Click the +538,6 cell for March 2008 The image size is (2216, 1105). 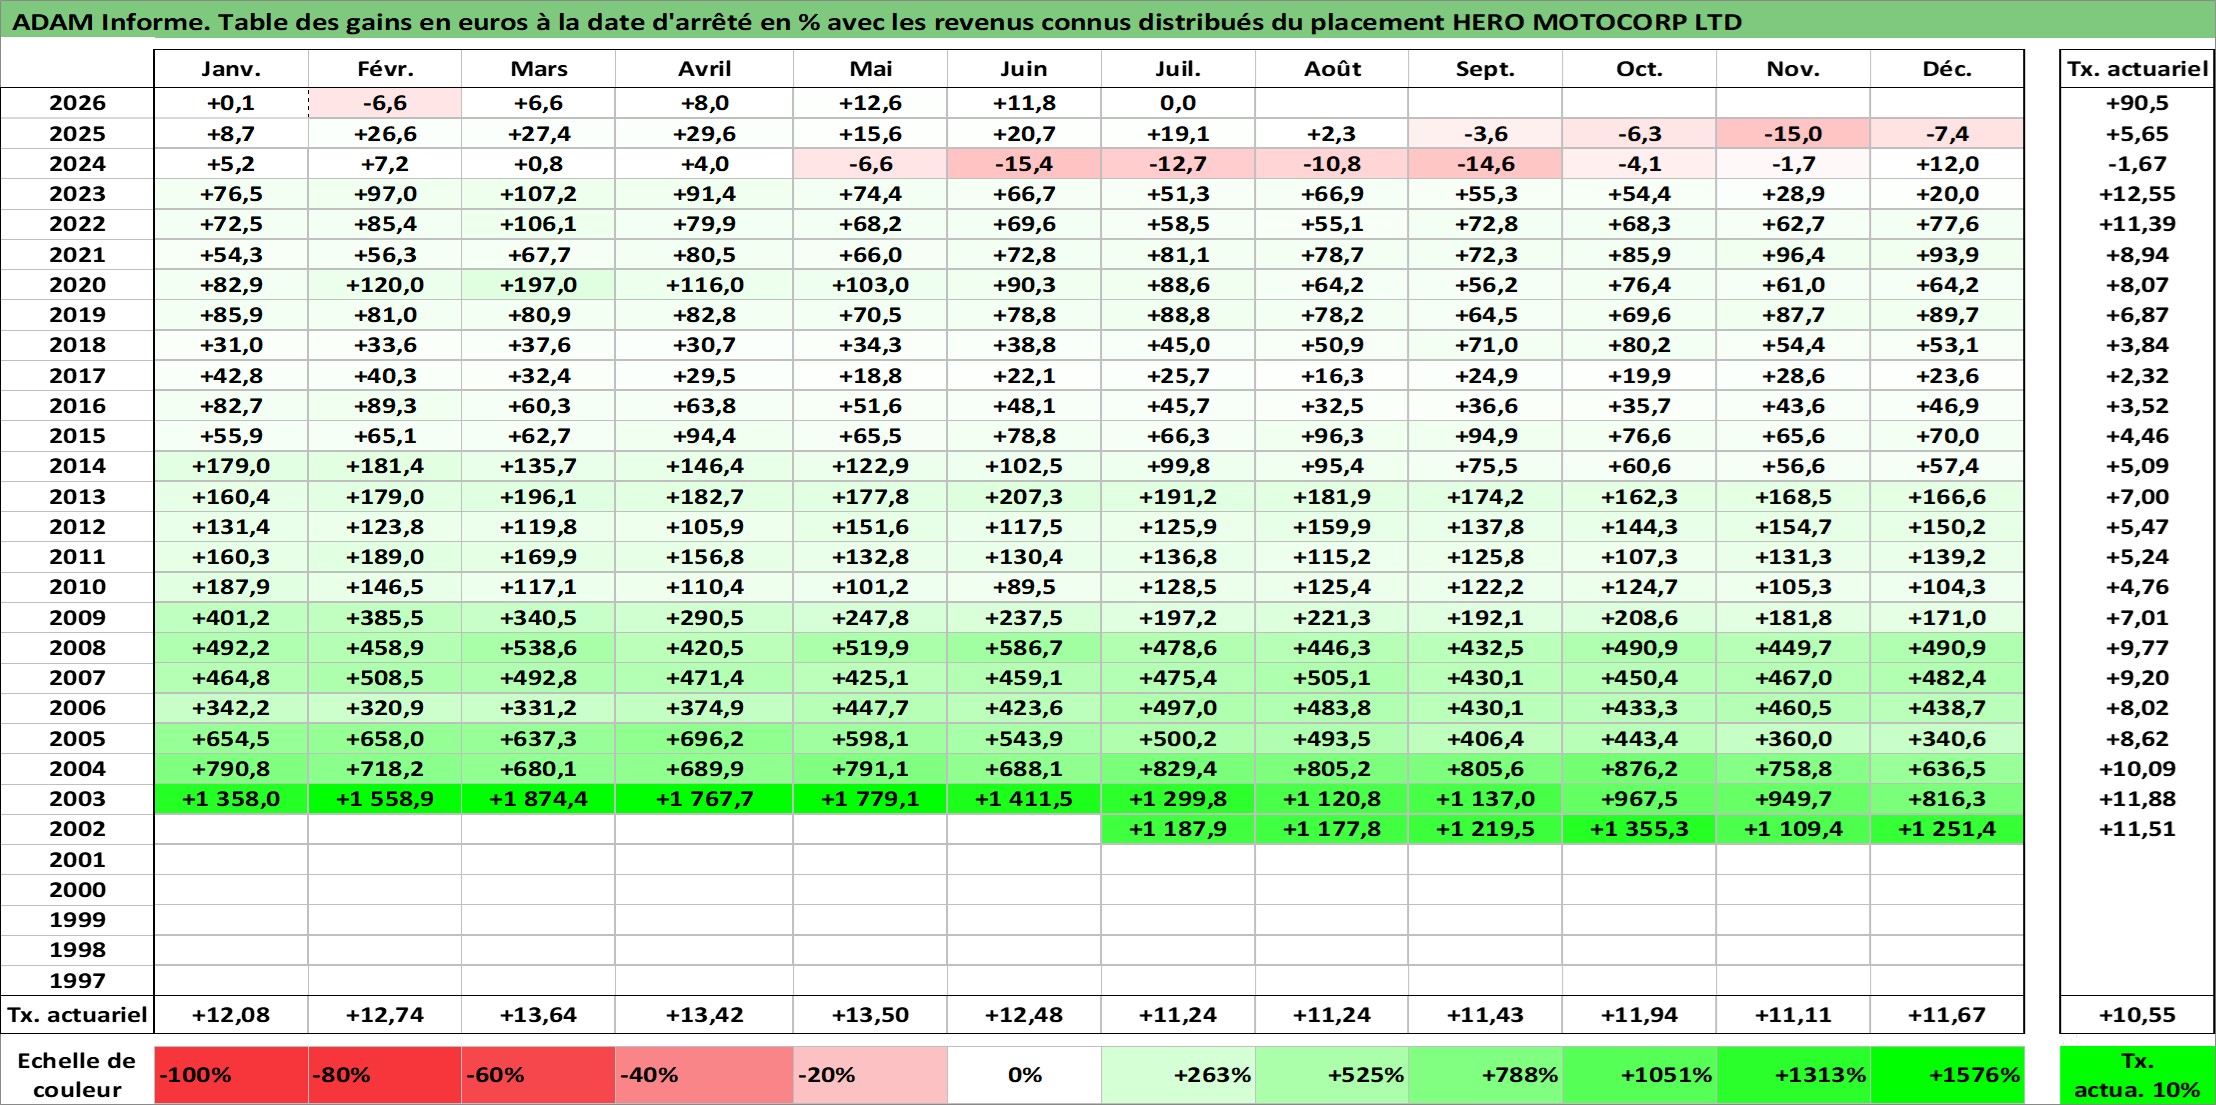click(538, 648)
